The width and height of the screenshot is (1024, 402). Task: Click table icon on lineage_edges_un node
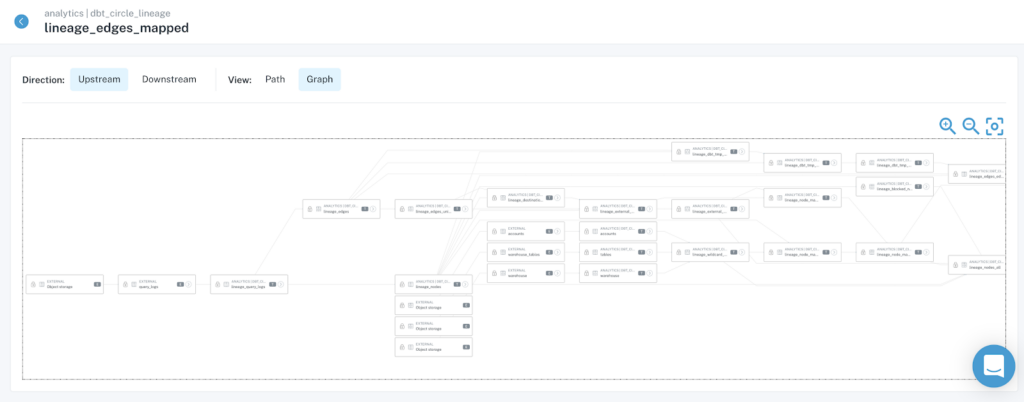pos(409,209)
